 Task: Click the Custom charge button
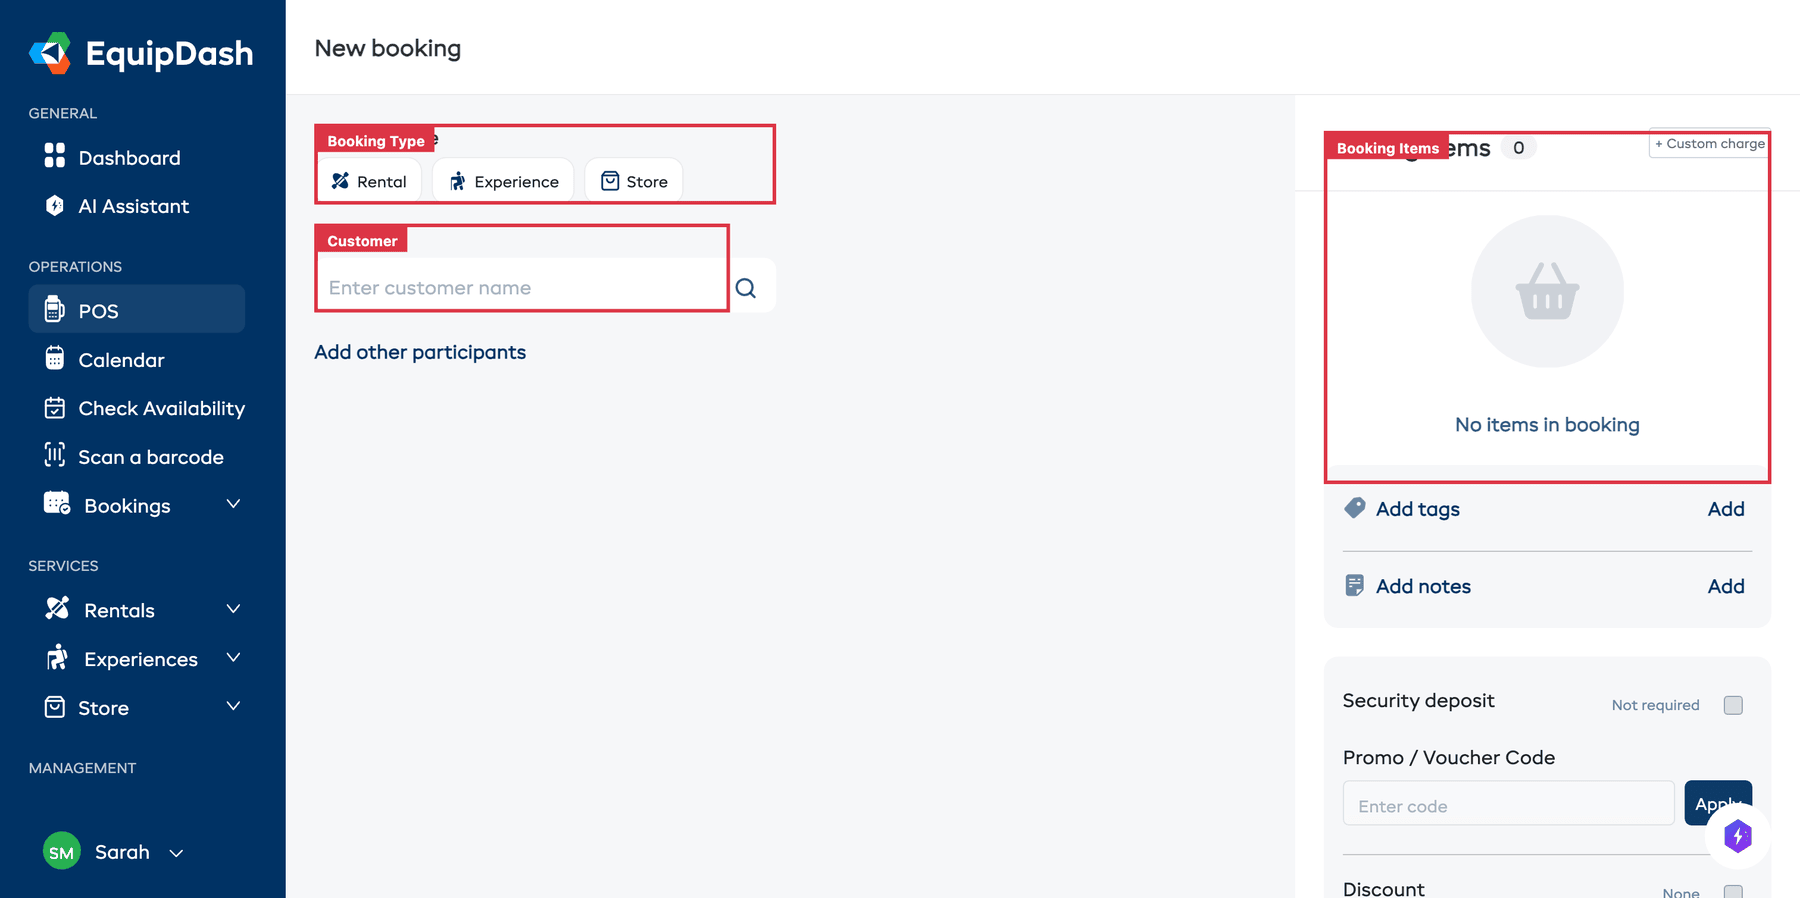coord(1709,144)
